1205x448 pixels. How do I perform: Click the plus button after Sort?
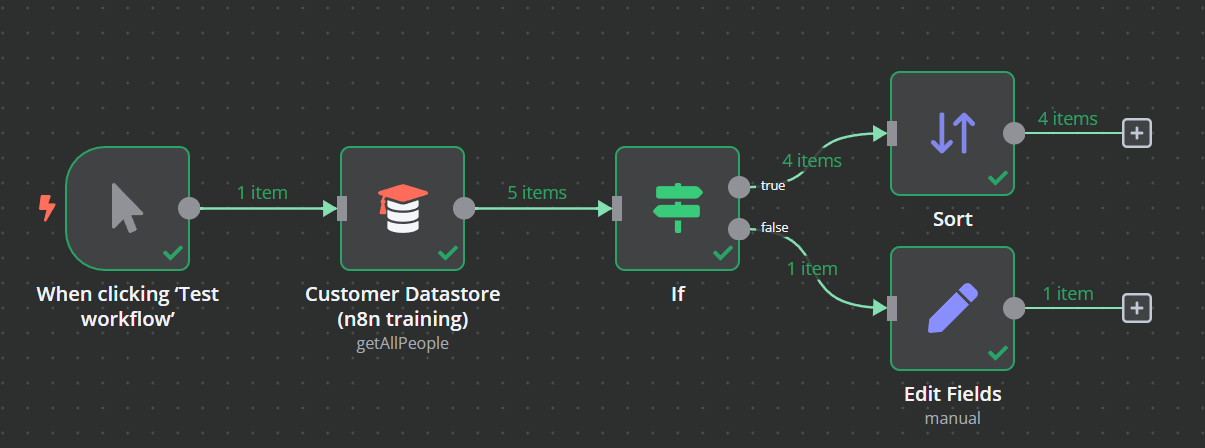click(1135, 133)
